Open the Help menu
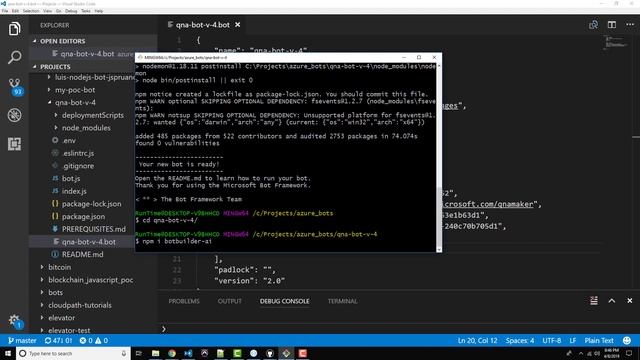Screen dimensions: 640x360 pos(99,11)
